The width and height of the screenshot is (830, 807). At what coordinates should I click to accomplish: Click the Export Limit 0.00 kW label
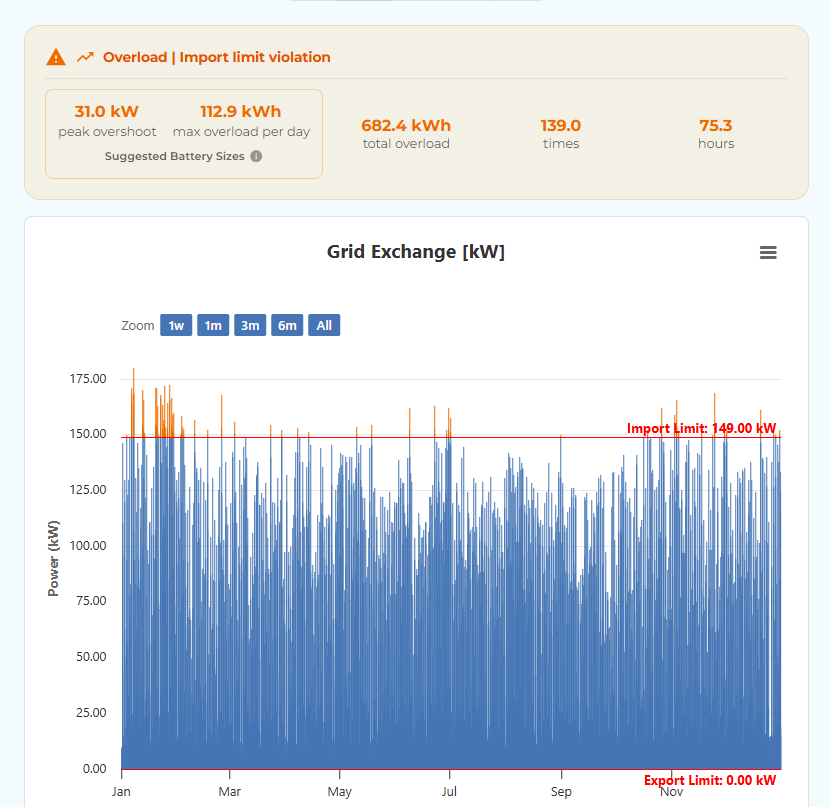tap(710, 780)
